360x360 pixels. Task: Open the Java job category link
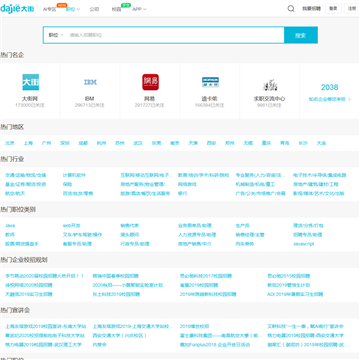[10, 226]
